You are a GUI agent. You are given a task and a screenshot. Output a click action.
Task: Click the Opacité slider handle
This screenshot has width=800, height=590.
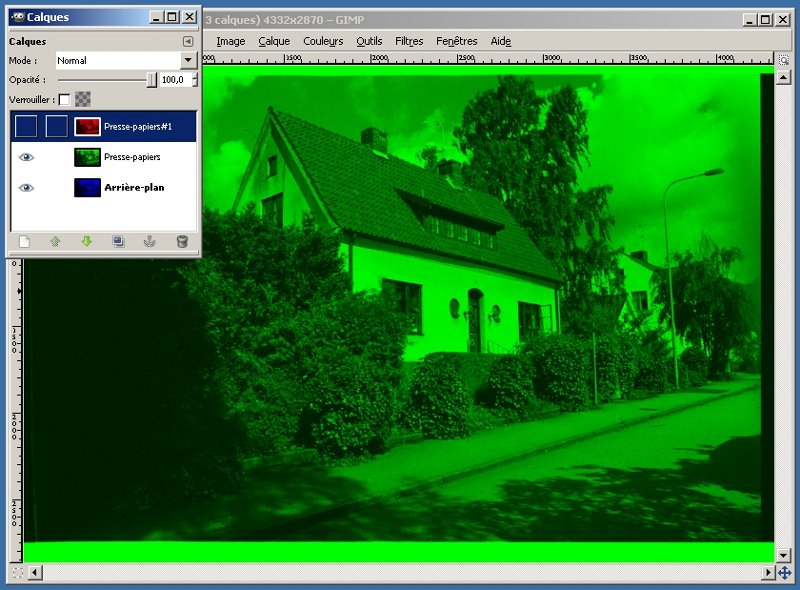[x=152, y=79]
